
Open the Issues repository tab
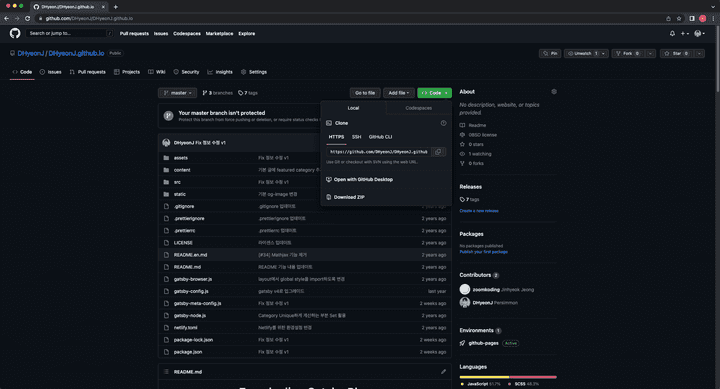point(51,72)
